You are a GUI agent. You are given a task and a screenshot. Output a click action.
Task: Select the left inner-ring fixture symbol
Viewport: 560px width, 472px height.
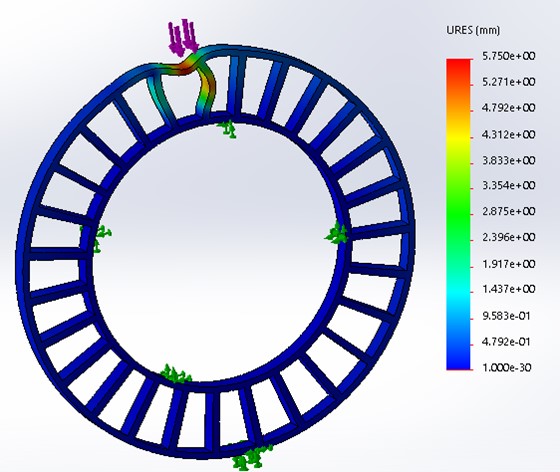click(x=96, y=238)
